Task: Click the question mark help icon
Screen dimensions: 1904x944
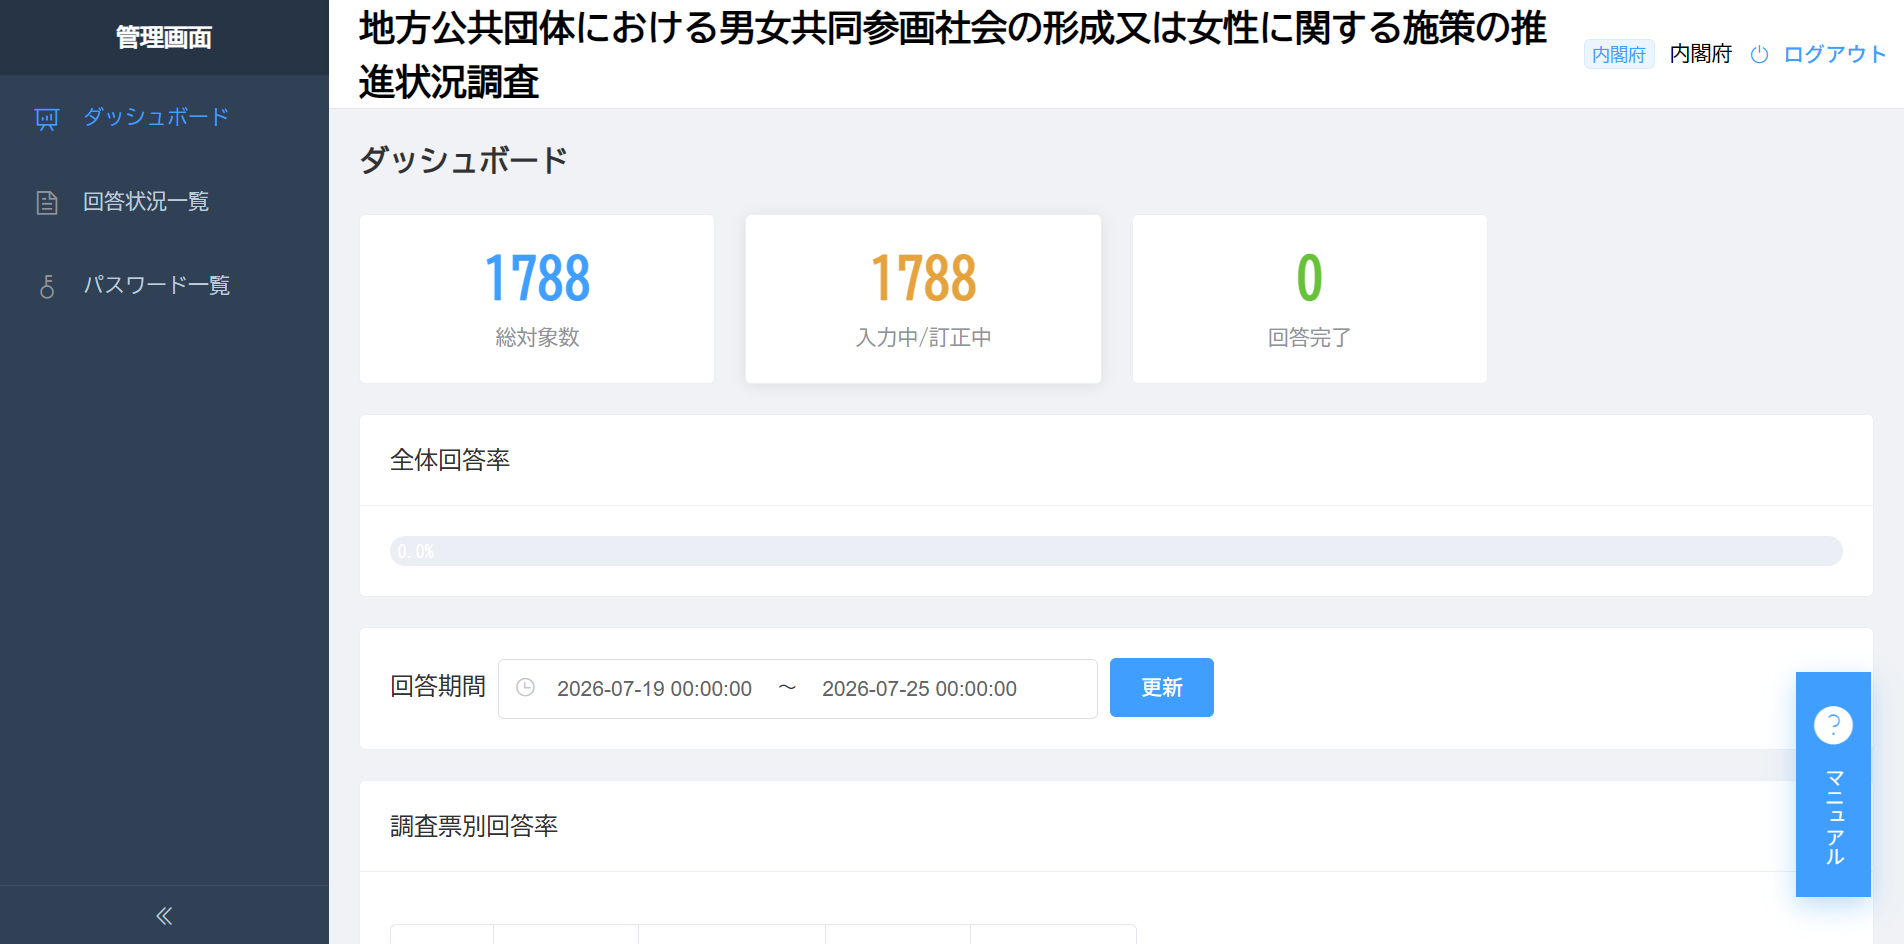Action: 1833,725
